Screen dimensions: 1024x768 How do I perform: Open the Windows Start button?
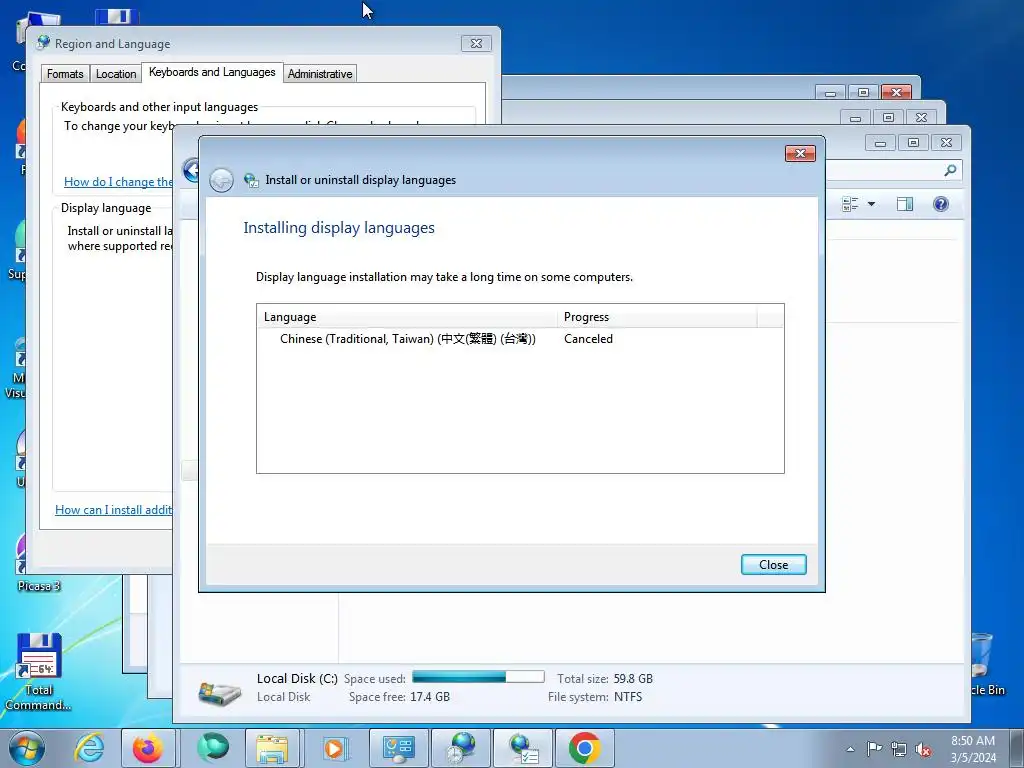coord(27,748)
